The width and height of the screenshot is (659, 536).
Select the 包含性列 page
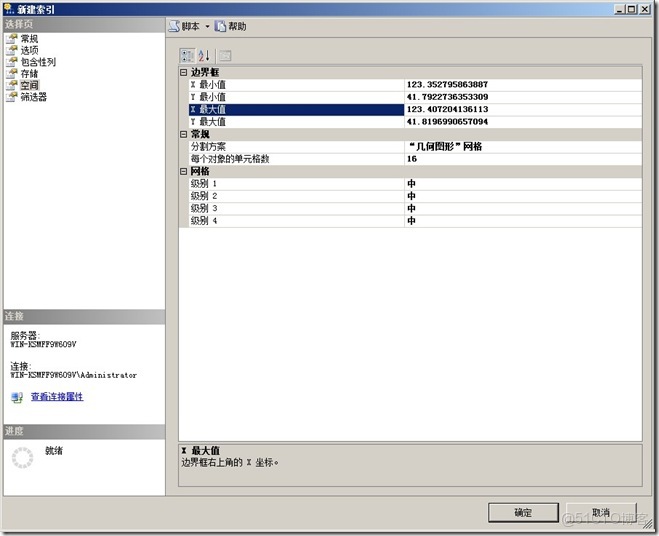click(x=38, y=62)
